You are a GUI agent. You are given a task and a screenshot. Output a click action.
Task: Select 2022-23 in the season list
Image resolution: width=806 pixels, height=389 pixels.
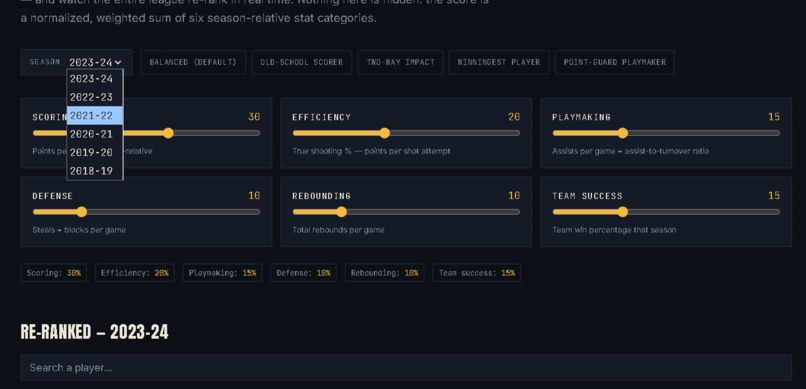coord(95,97)
